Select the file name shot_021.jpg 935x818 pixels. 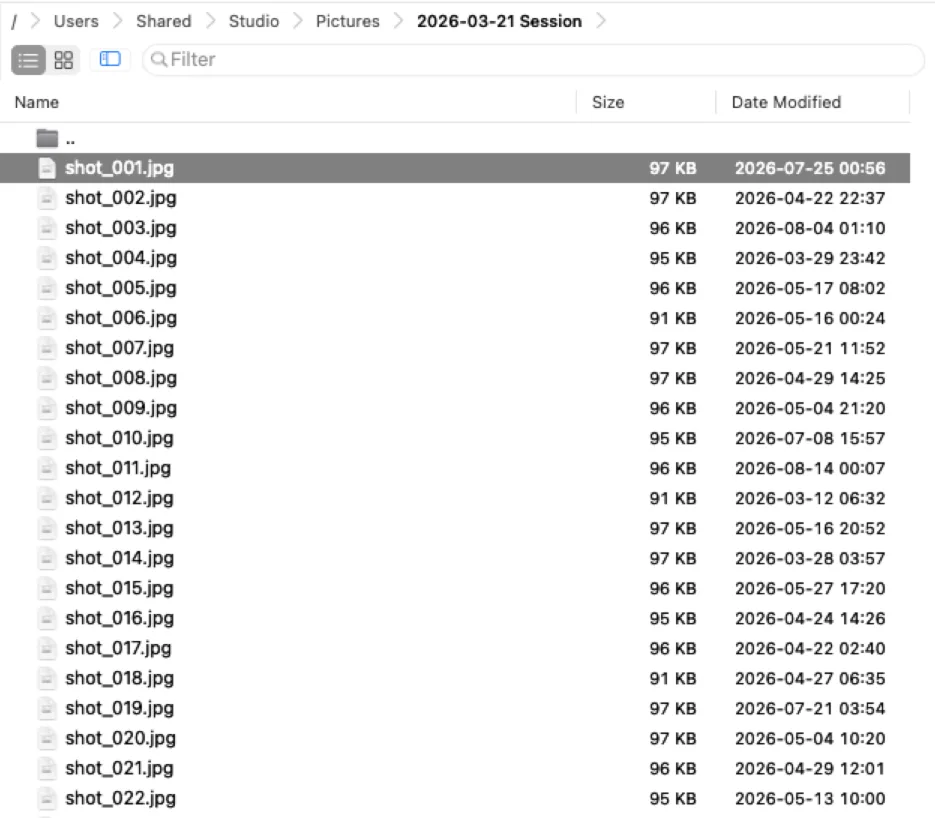pos(119,768)
